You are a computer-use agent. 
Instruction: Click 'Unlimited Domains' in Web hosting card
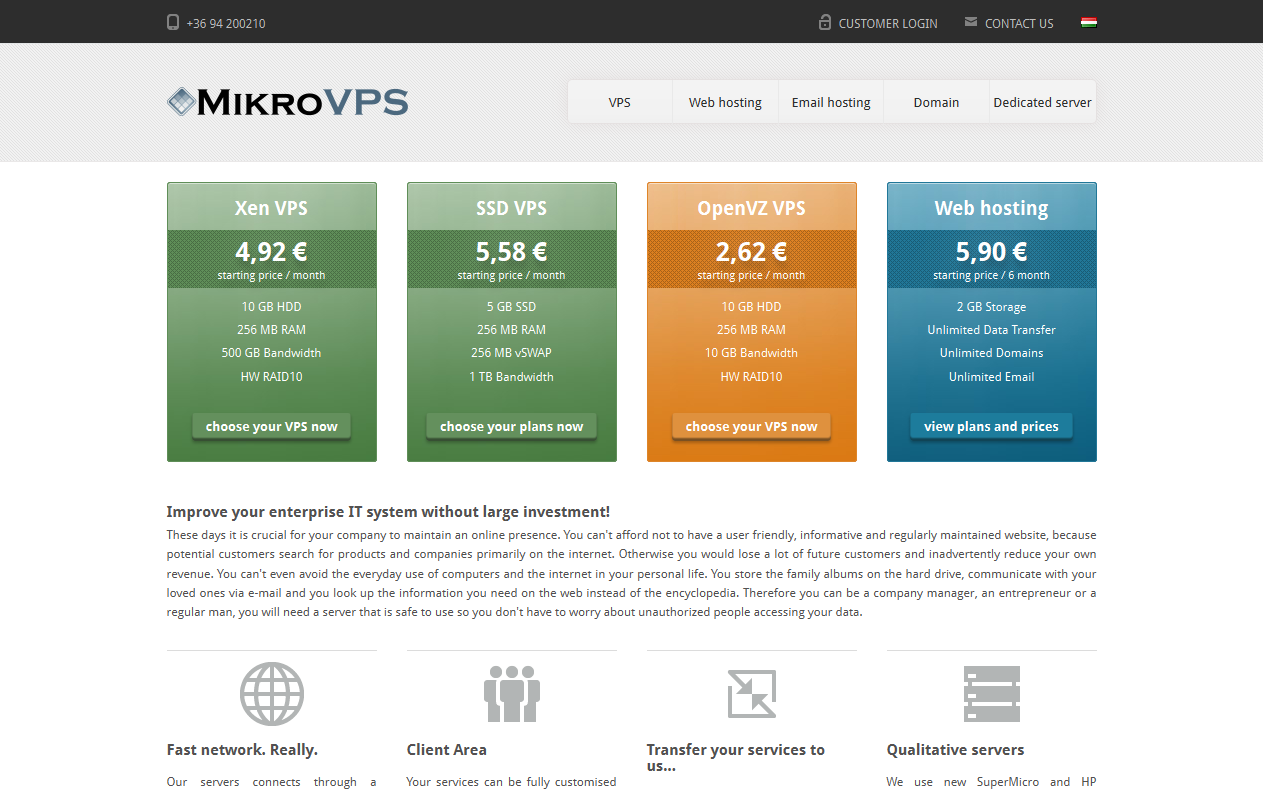(x=992, y=353)
